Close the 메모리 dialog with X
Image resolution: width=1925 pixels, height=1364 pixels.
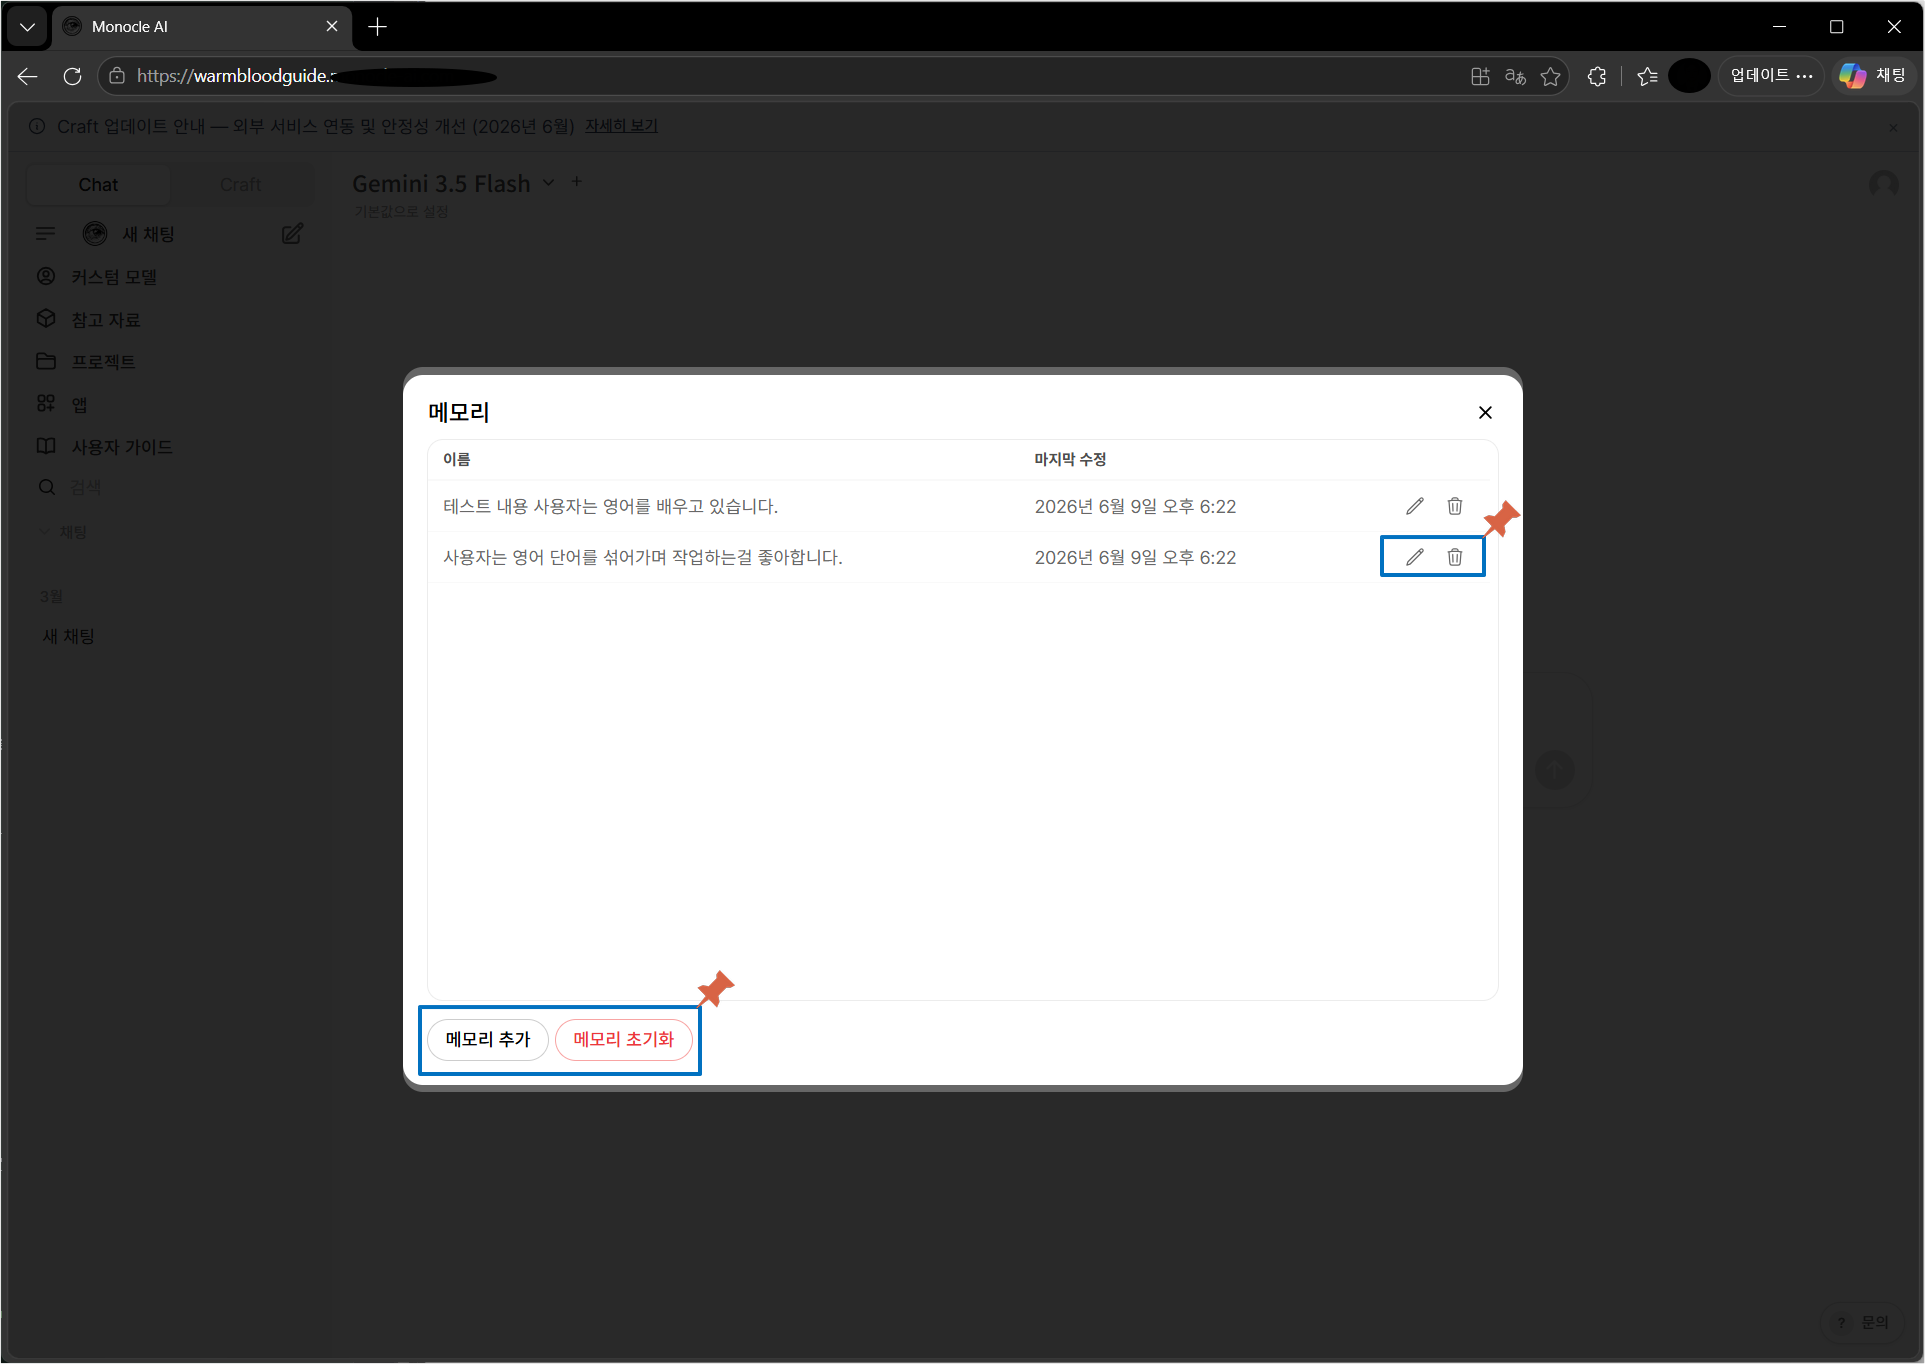[1485, 412]
